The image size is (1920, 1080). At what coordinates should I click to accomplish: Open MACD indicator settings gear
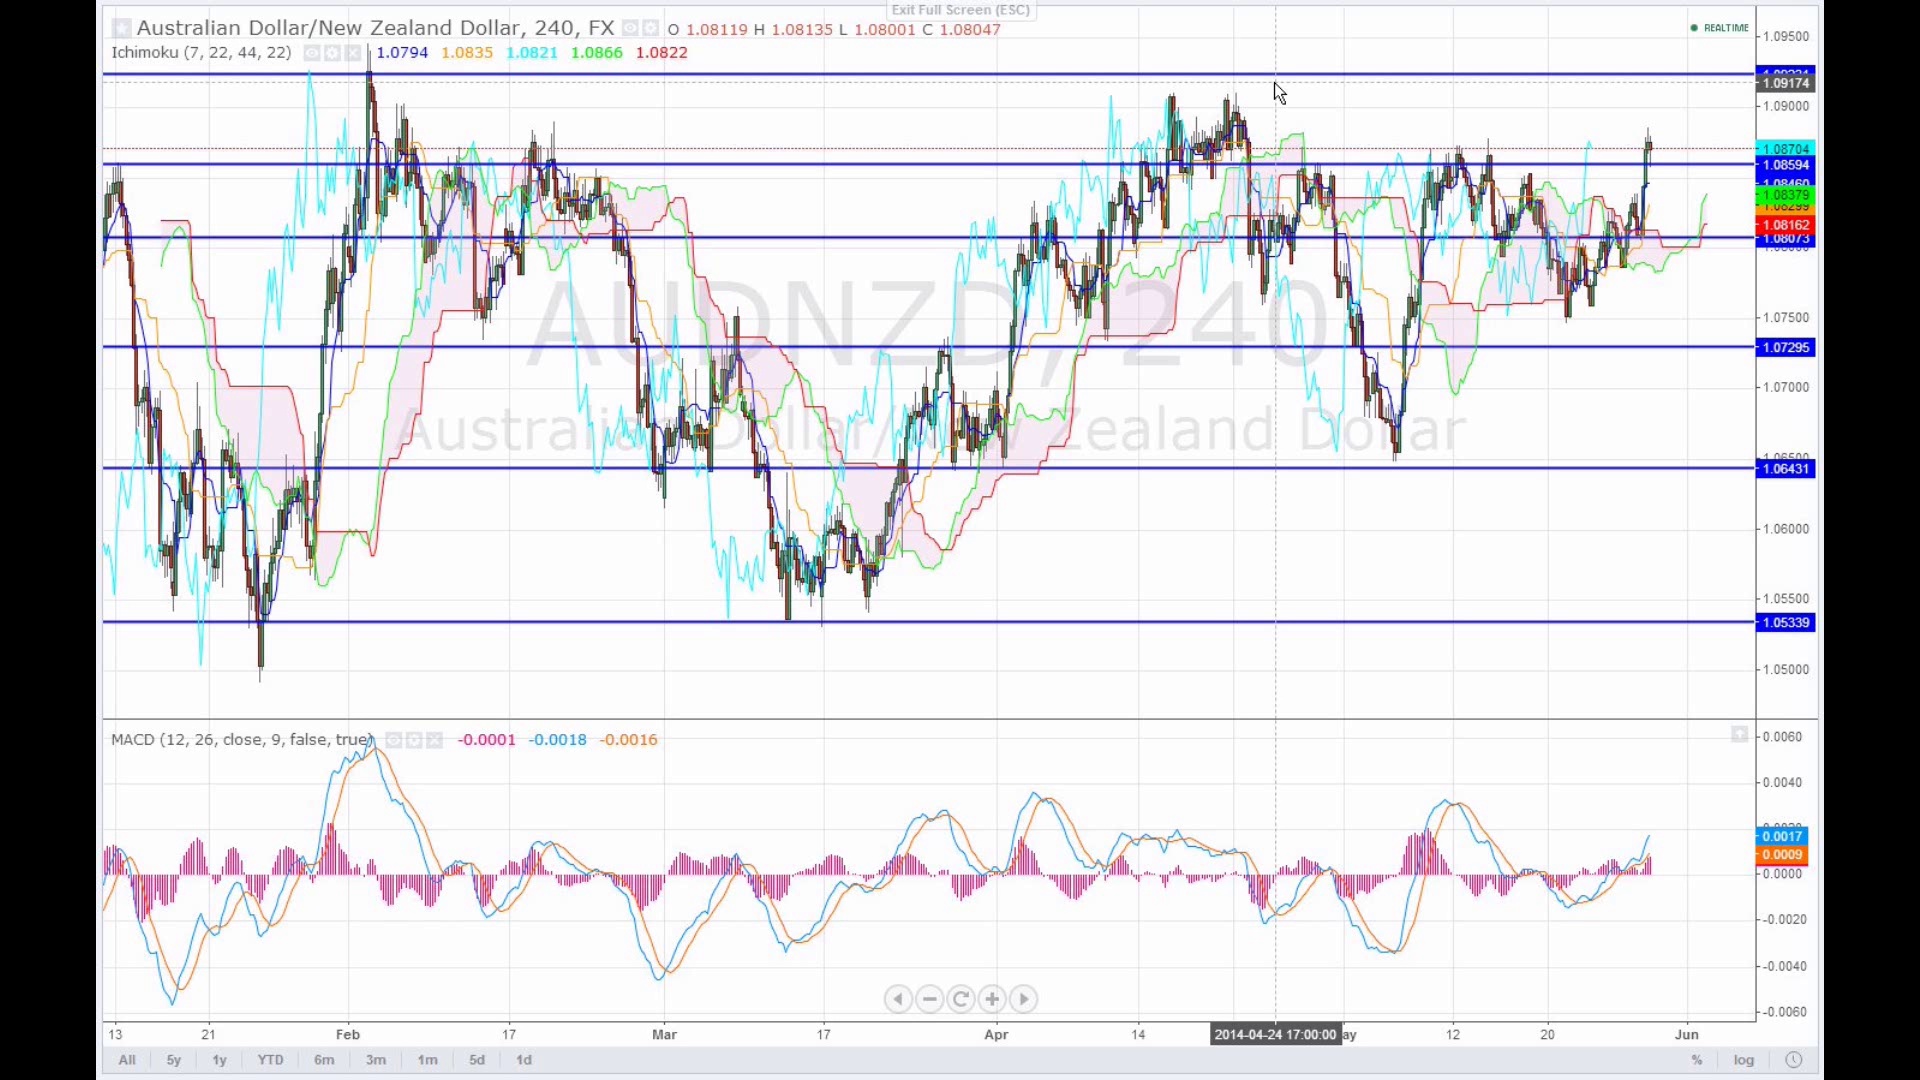pyautogui.click(x=414, y=740)
